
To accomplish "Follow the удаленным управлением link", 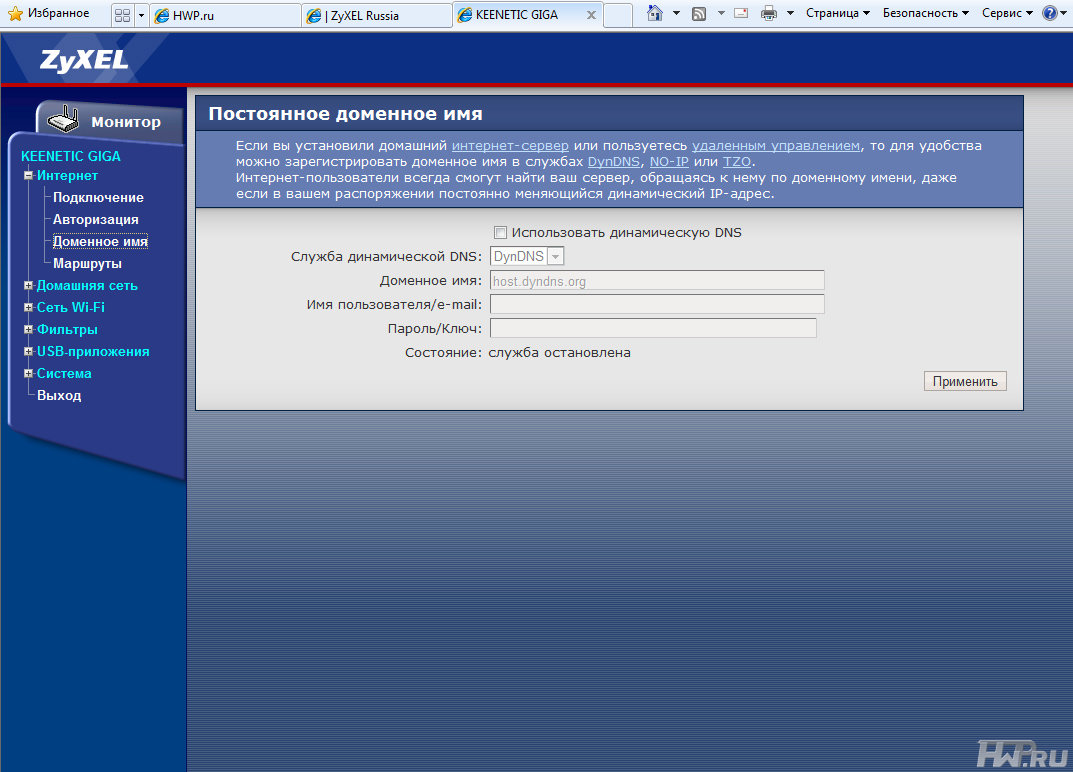I will pos(776,146).
